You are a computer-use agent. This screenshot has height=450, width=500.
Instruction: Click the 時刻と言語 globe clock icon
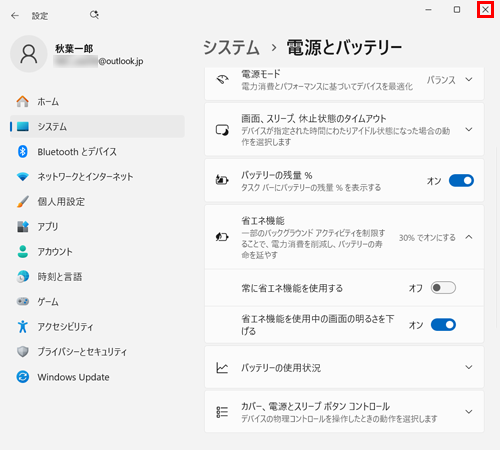coord(23,277)
